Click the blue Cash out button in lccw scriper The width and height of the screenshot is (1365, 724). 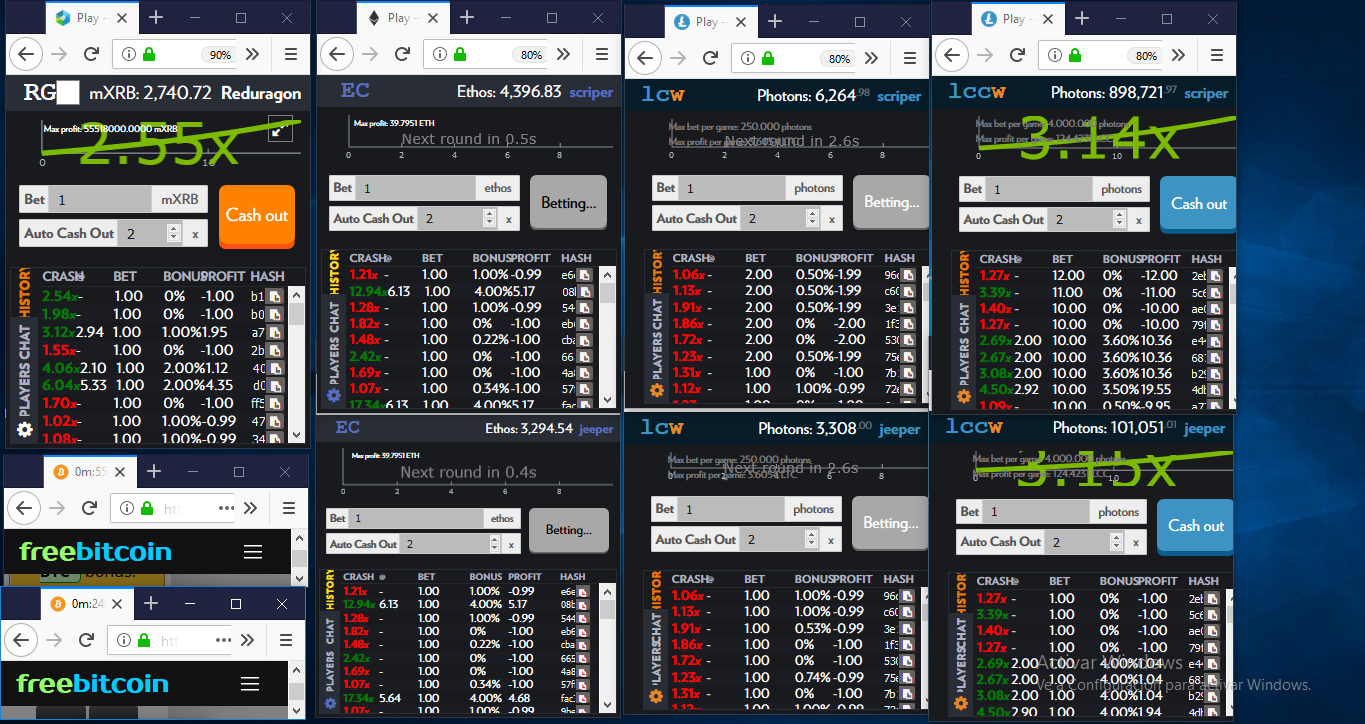point(1198,204)
